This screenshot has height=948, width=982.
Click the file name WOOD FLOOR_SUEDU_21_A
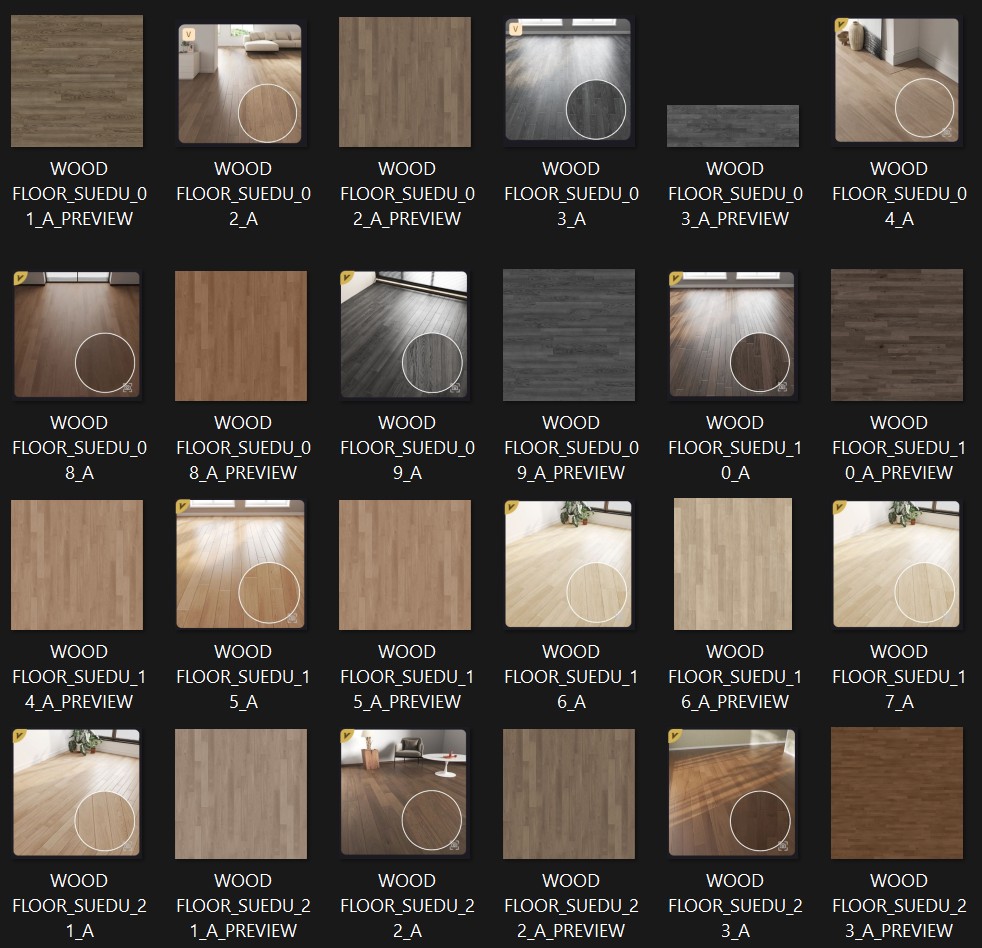click(x=79, y=906)
